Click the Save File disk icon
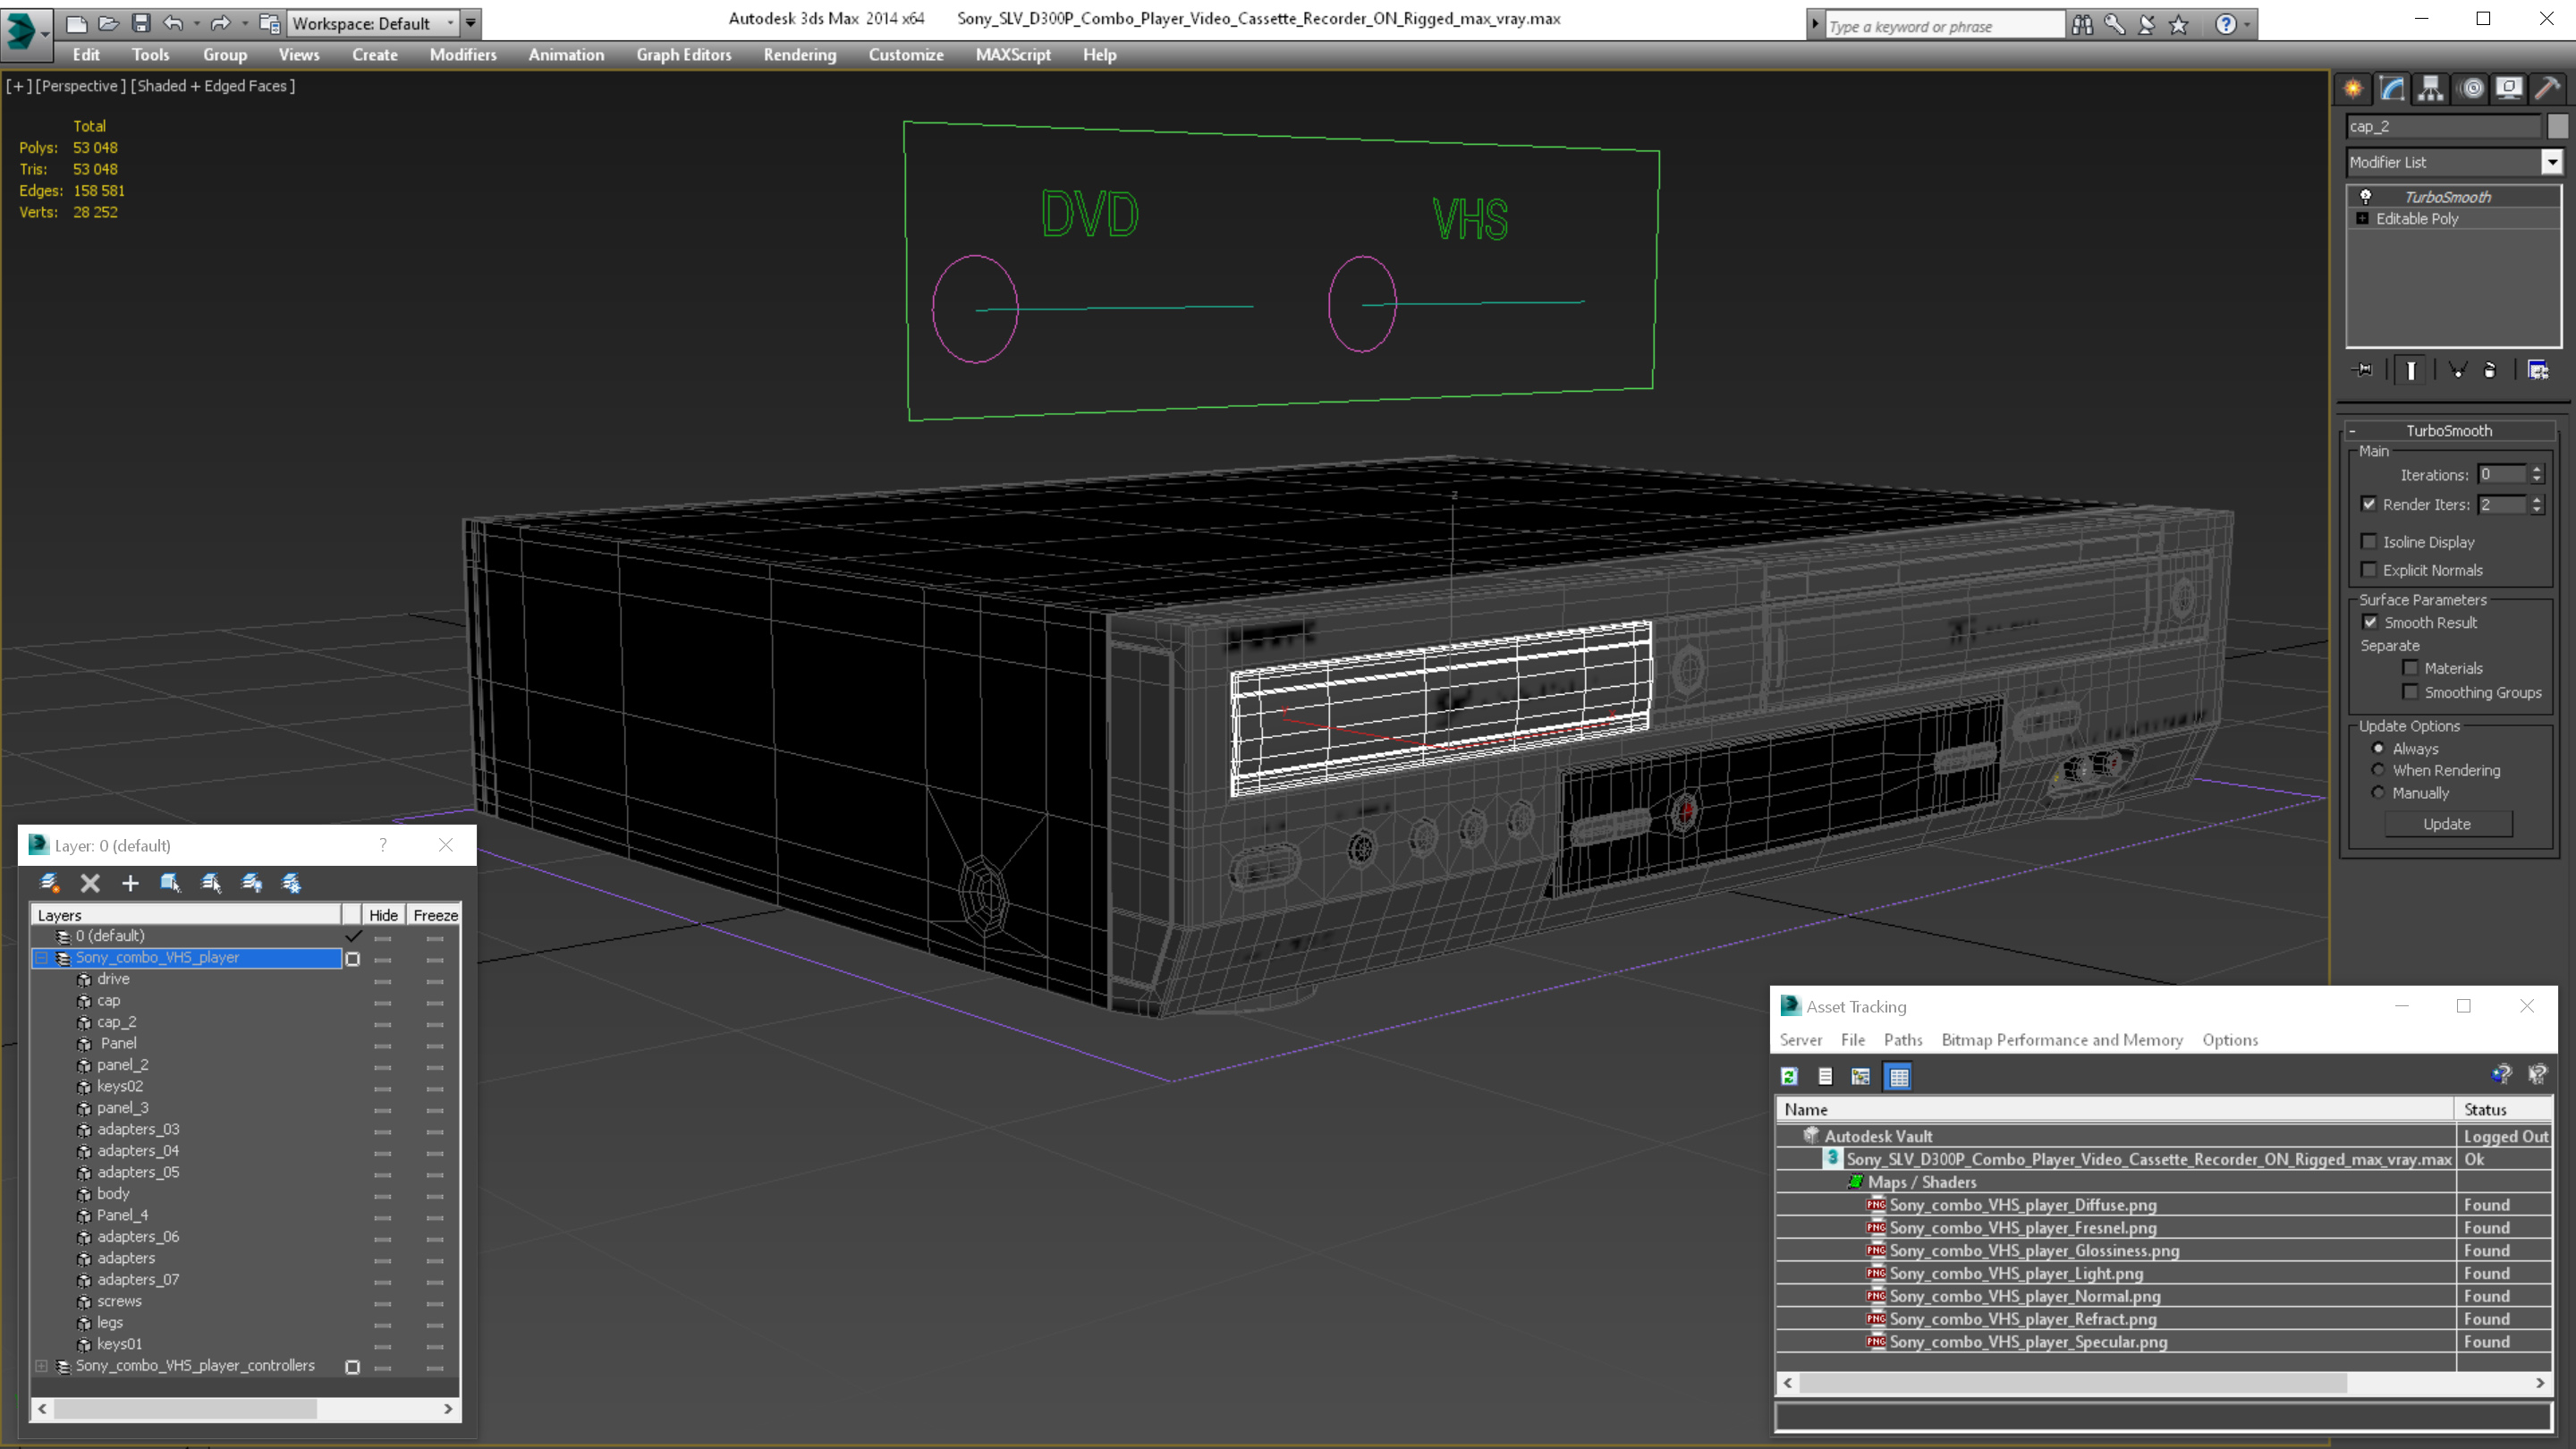Image resolution: width=2576 pixels, height=1449 pixels. click(x=141, y=22)
